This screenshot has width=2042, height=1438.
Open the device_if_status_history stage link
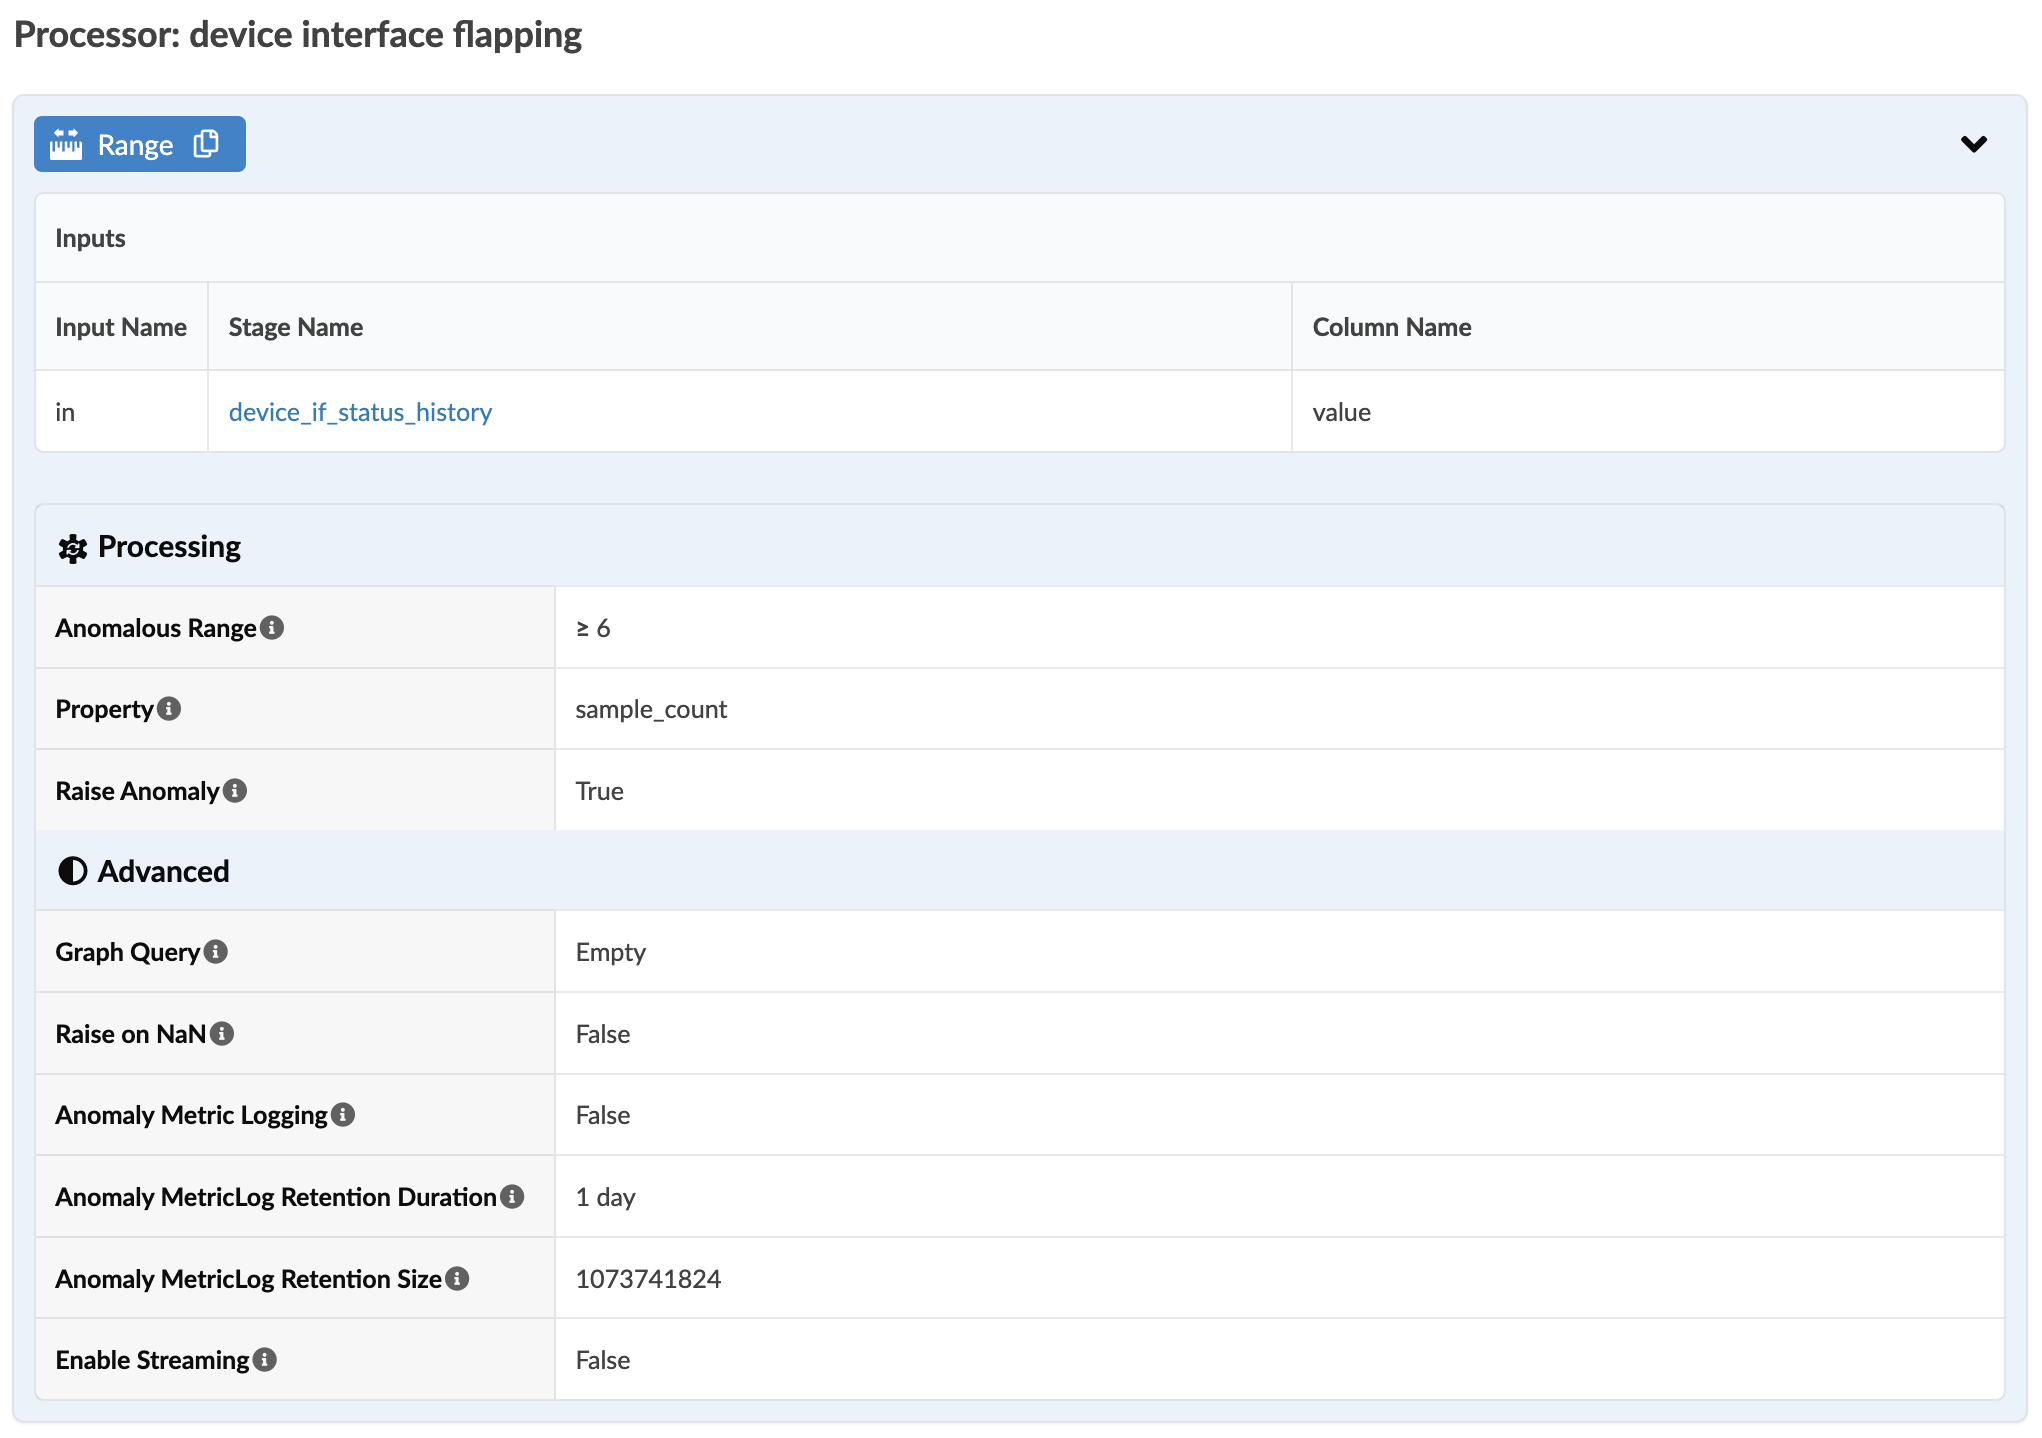(x=360, y=412)
